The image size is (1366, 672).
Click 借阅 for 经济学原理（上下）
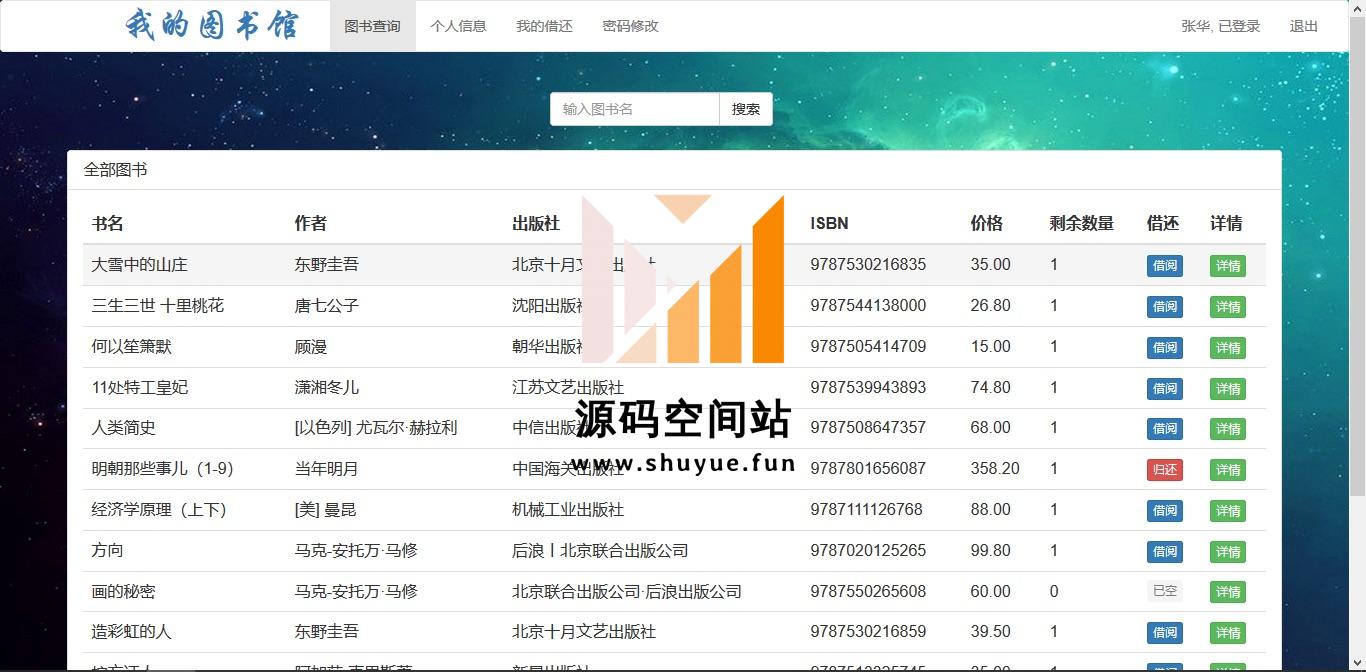tap(1164, 511)
